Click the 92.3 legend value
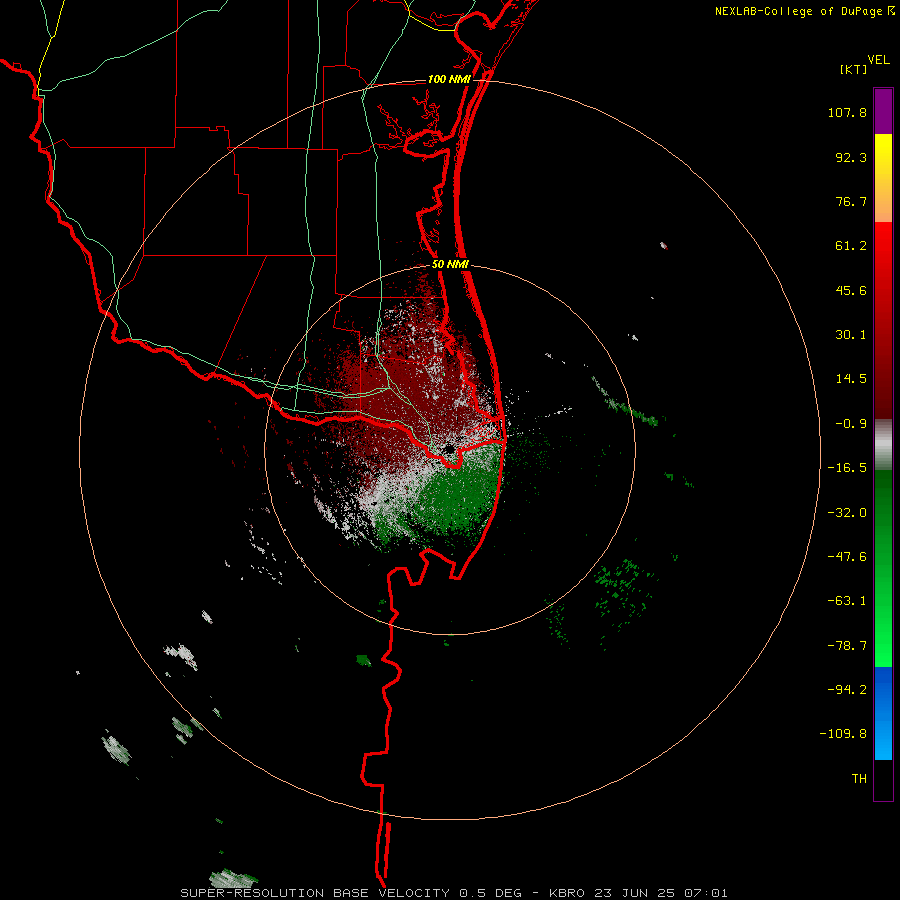Screen dimensions: 900x900 coord(851,157)
